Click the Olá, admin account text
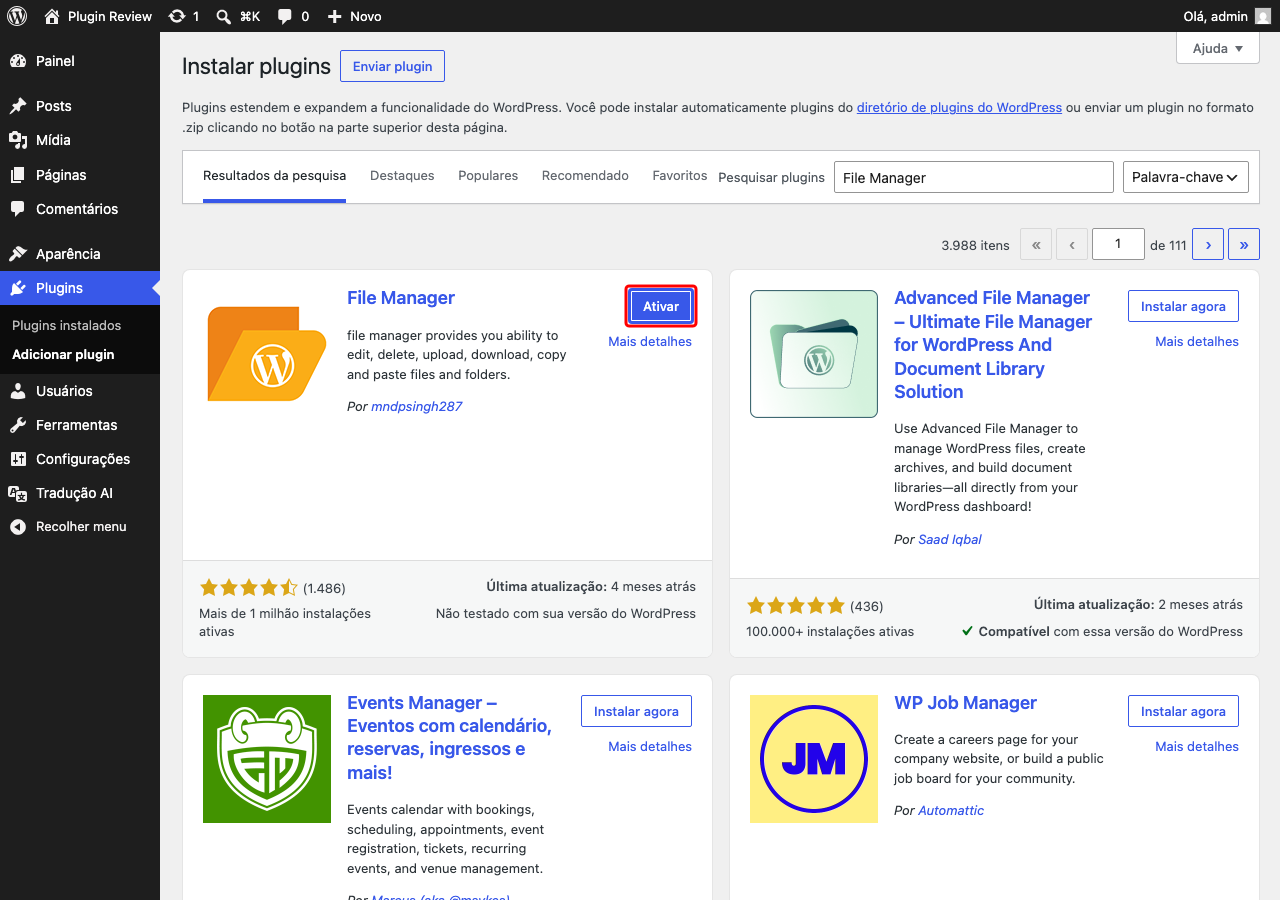Viewport: 1280px width, 900px height. 1215,16
